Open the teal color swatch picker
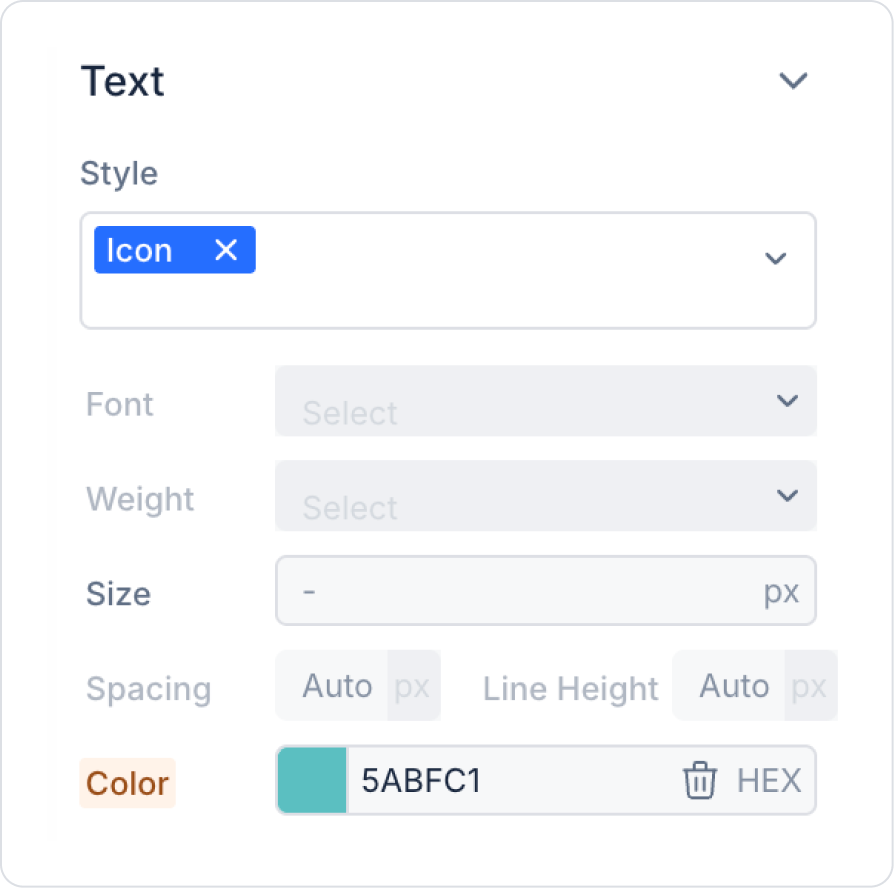This screenshot has width=894, height=888. tap(312, 781)
